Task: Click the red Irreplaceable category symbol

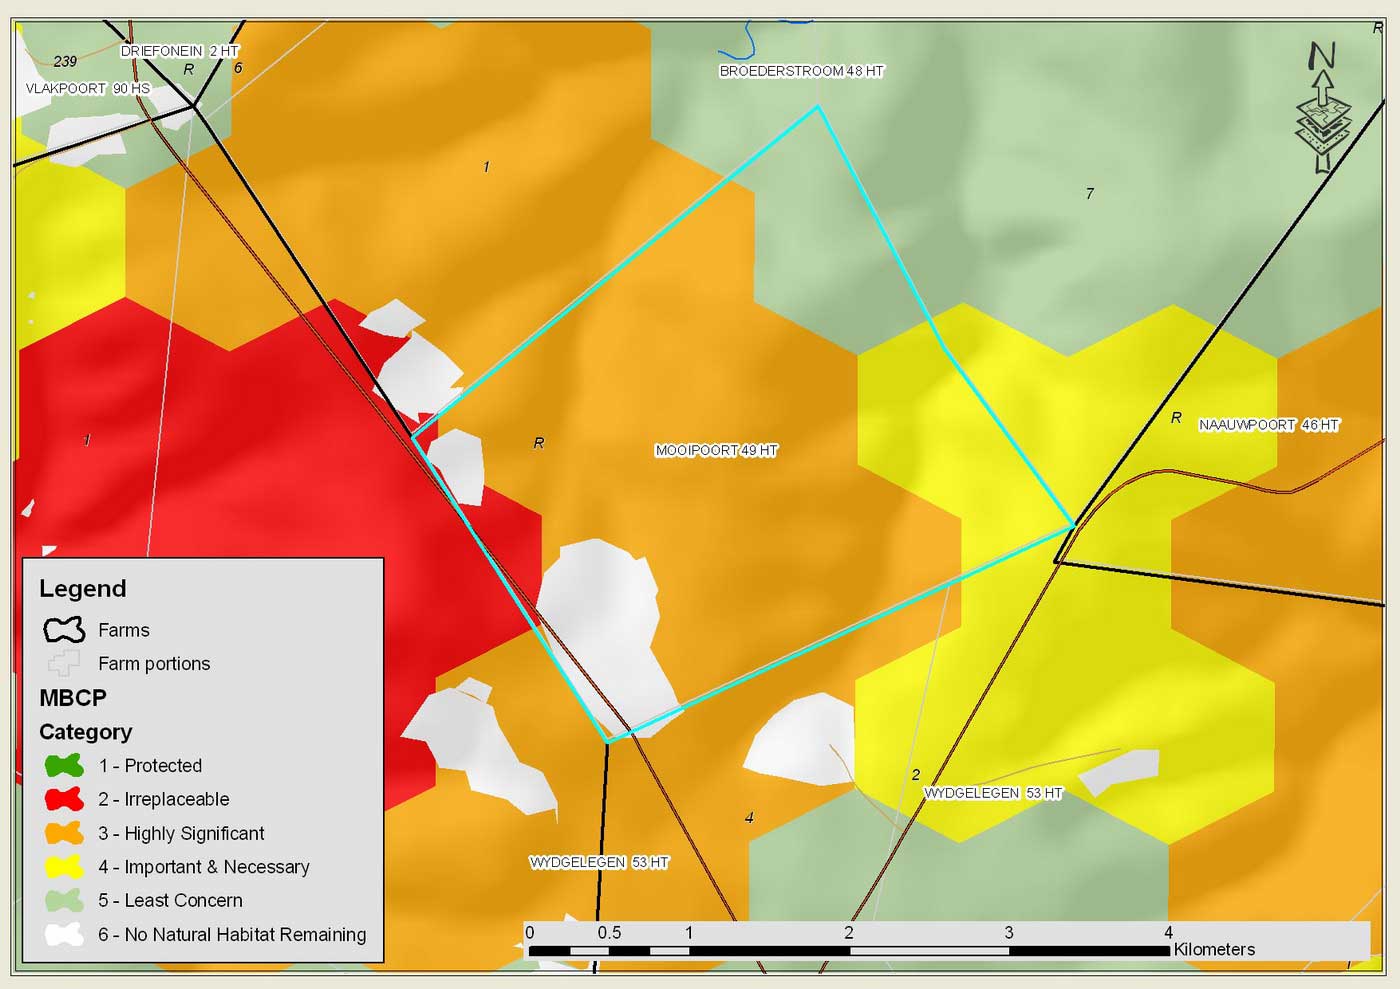Action: [64, 799]
